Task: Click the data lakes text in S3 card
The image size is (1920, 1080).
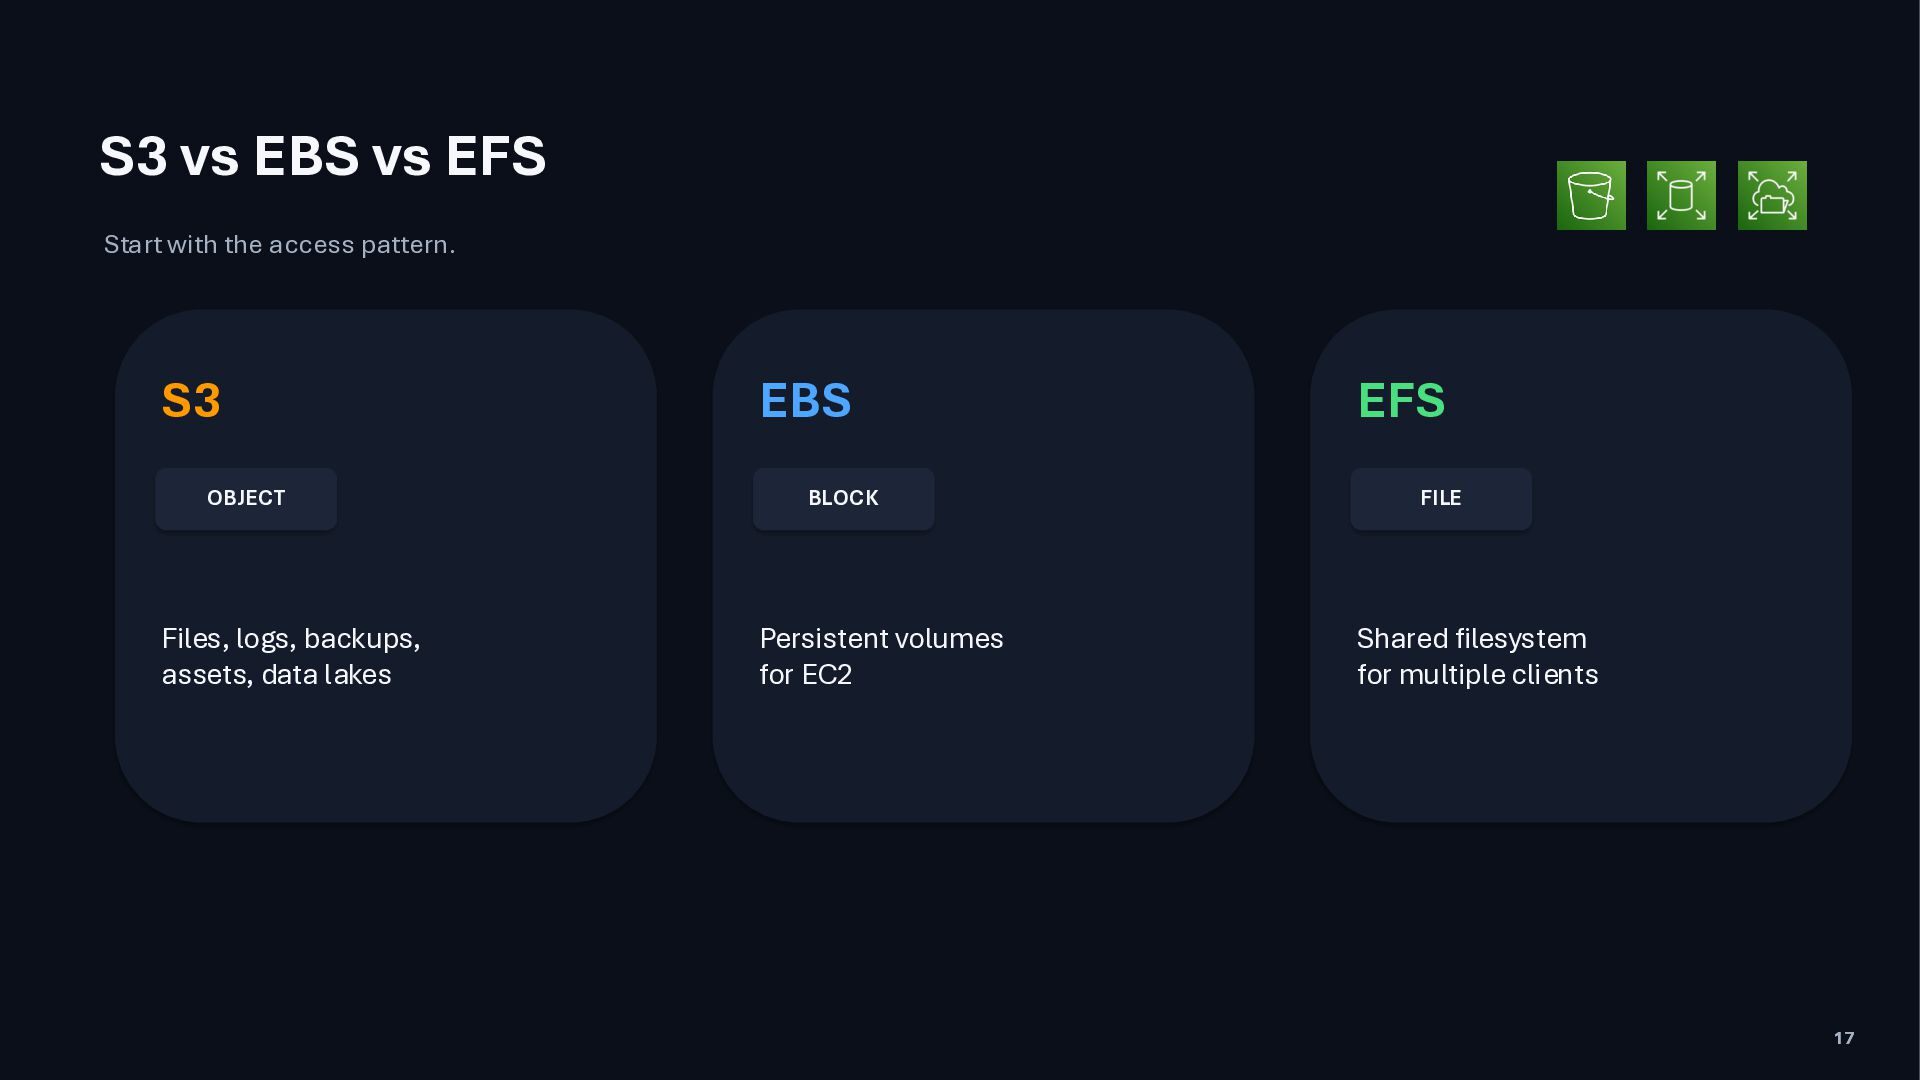Action: tap(326, 675)
